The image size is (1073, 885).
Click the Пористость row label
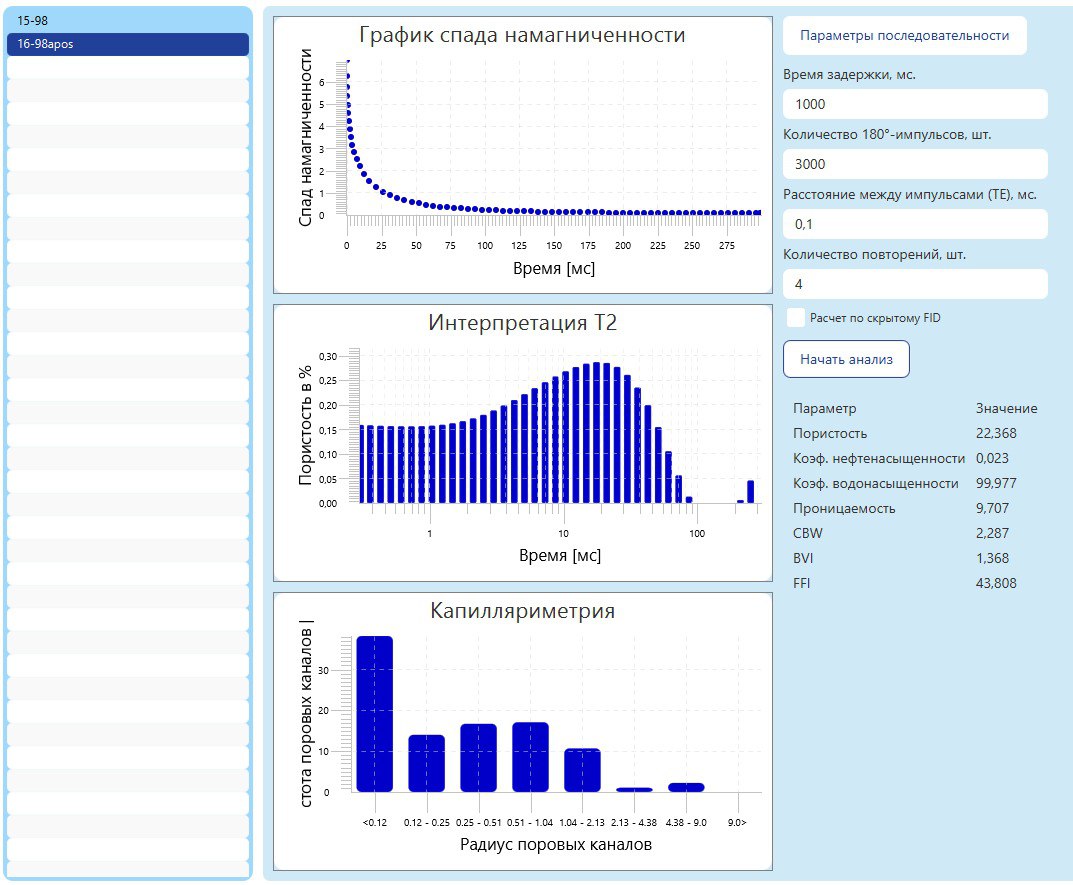[x=829, y=433]
